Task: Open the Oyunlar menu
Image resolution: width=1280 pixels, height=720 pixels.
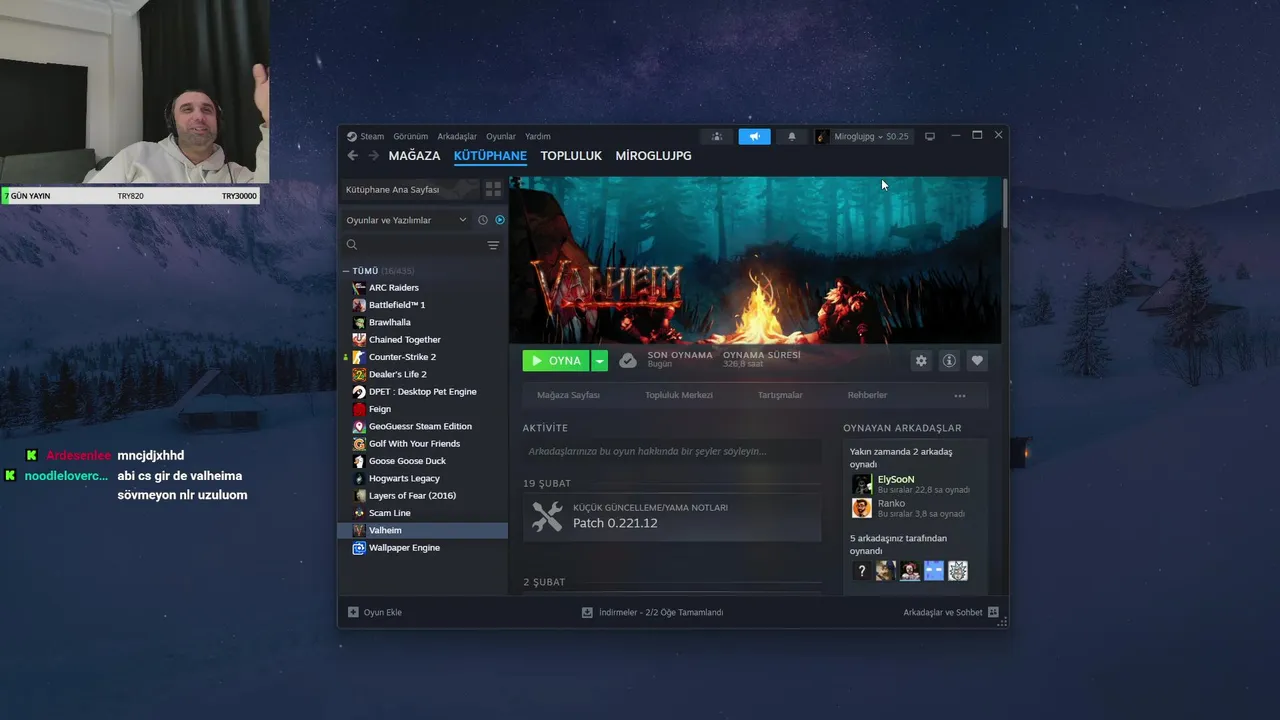Action: tap(501, 136)
